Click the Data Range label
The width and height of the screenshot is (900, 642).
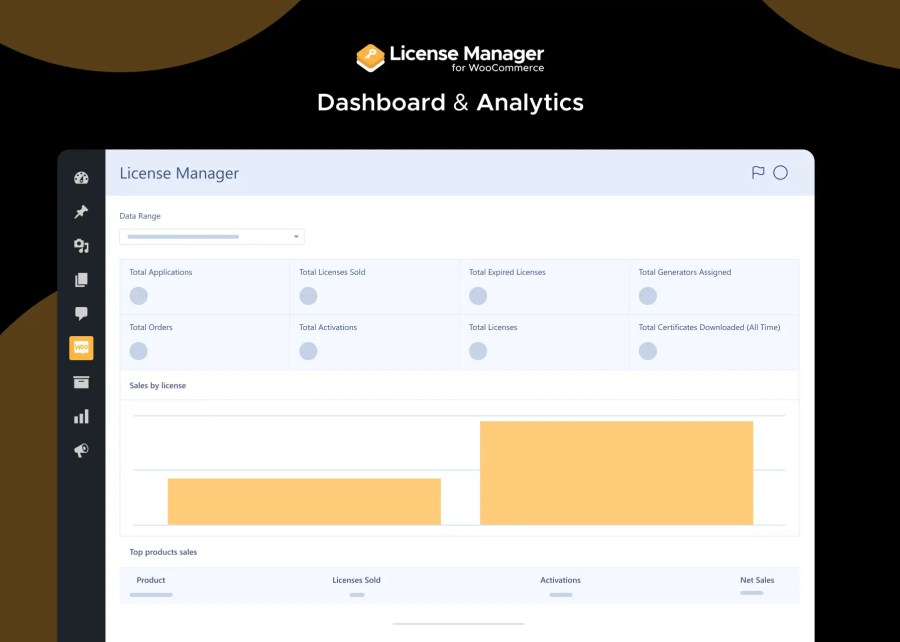(x=140, y=216)
